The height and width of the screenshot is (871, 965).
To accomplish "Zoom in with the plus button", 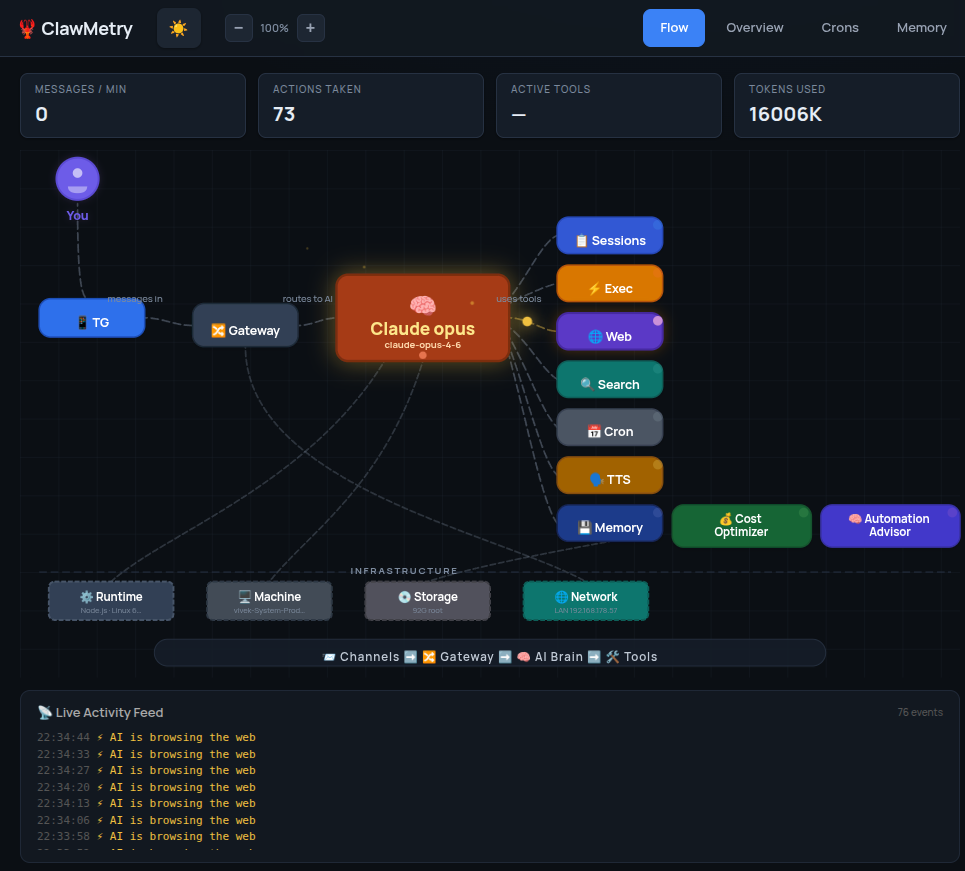I will click(310, 28).
